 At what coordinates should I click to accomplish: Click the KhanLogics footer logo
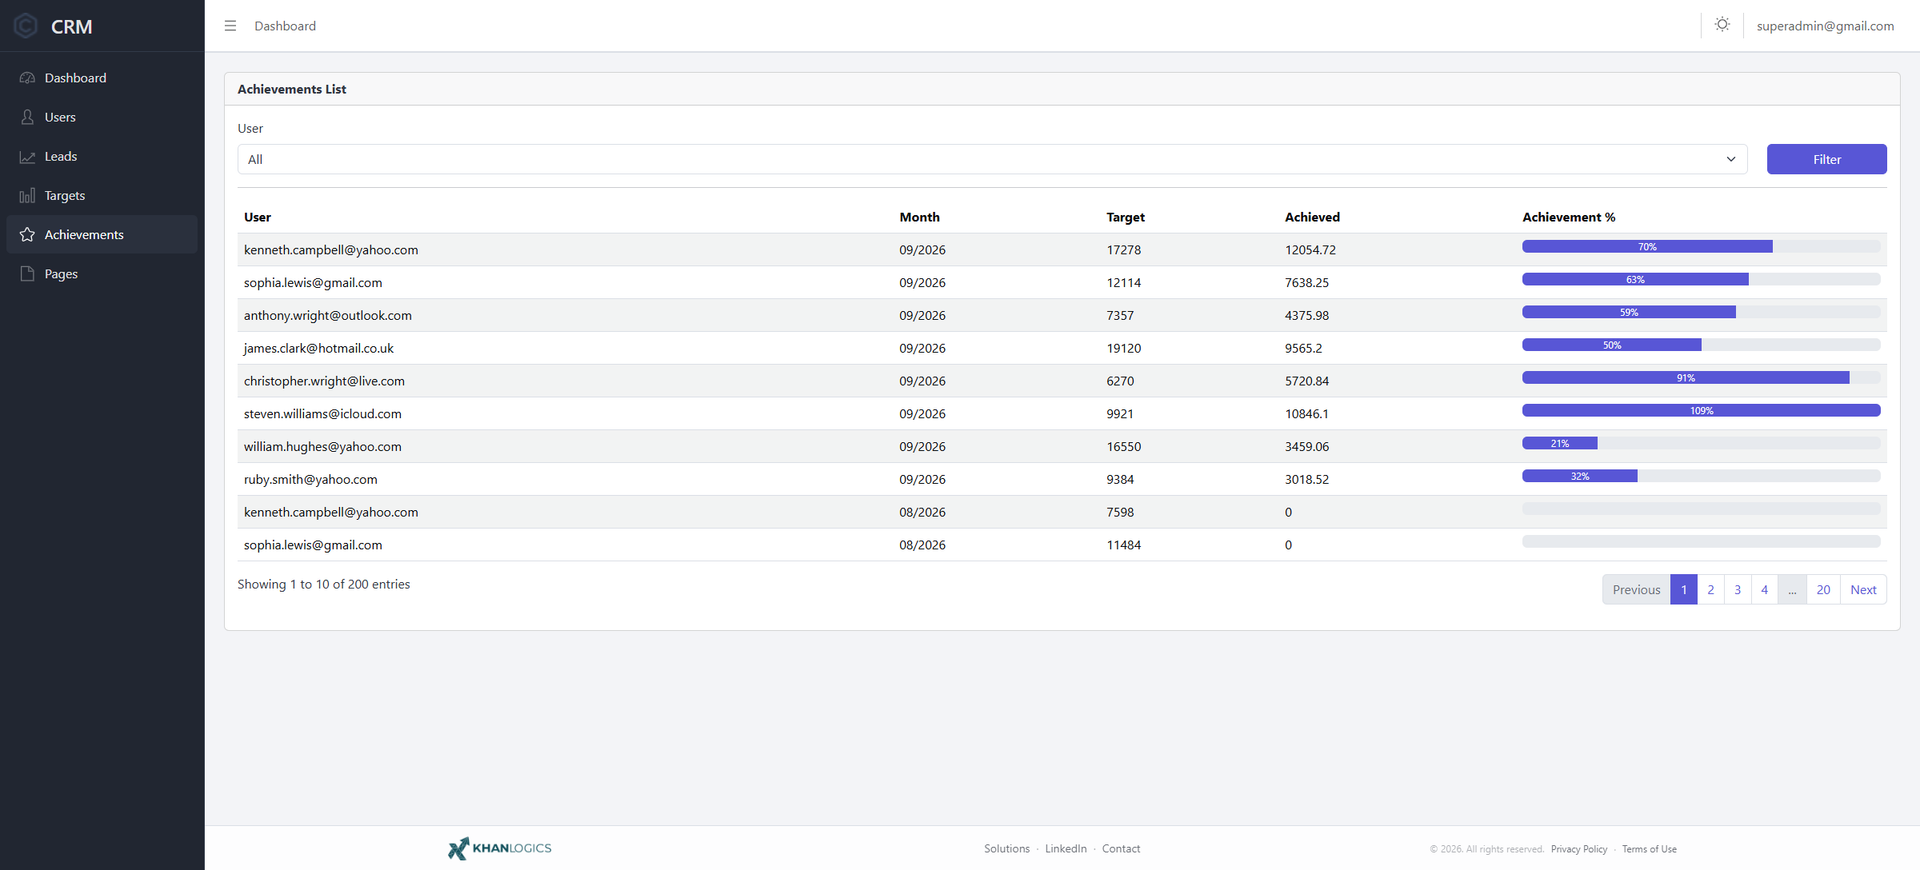click(x=500, y=848)
